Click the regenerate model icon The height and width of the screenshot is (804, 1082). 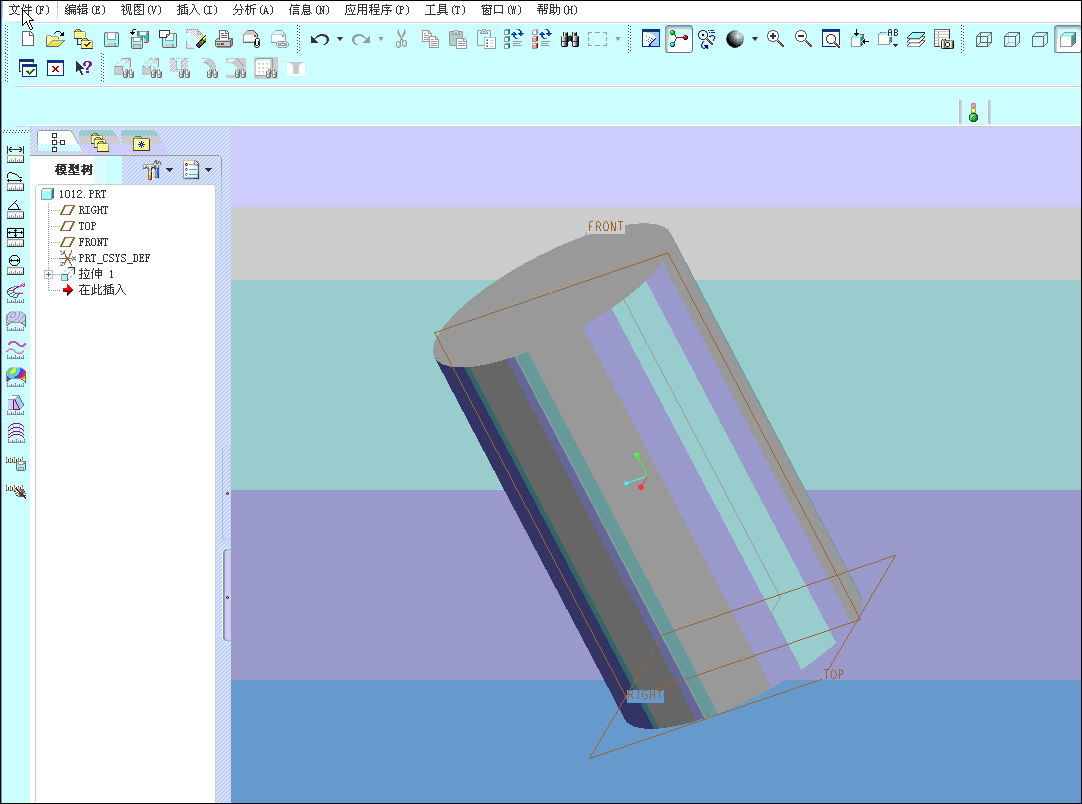[513, 39]
